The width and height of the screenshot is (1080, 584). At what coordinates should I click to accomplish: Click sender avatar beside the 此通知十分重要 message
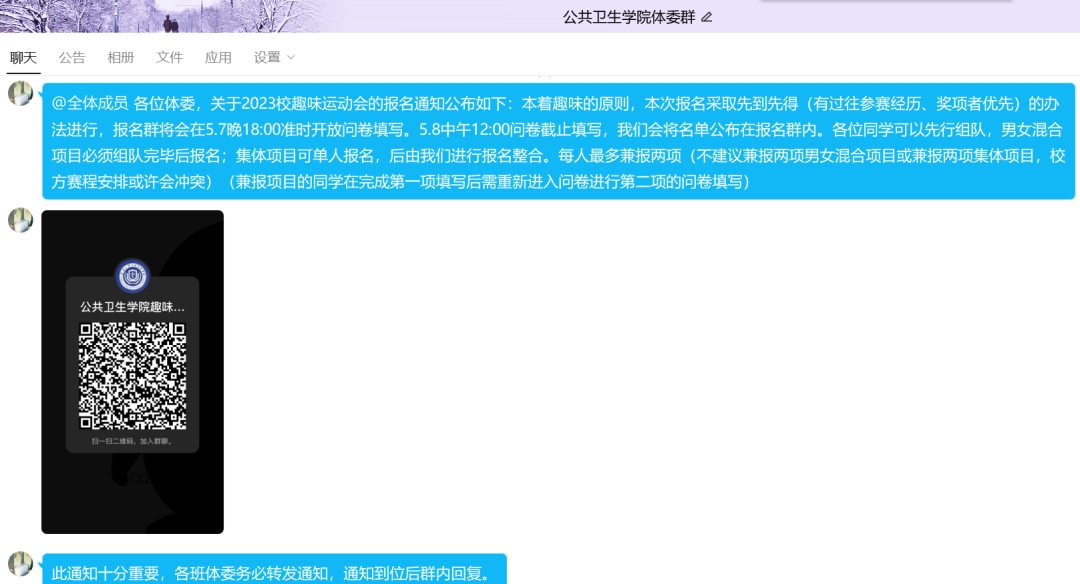click(x=21, y=563)
